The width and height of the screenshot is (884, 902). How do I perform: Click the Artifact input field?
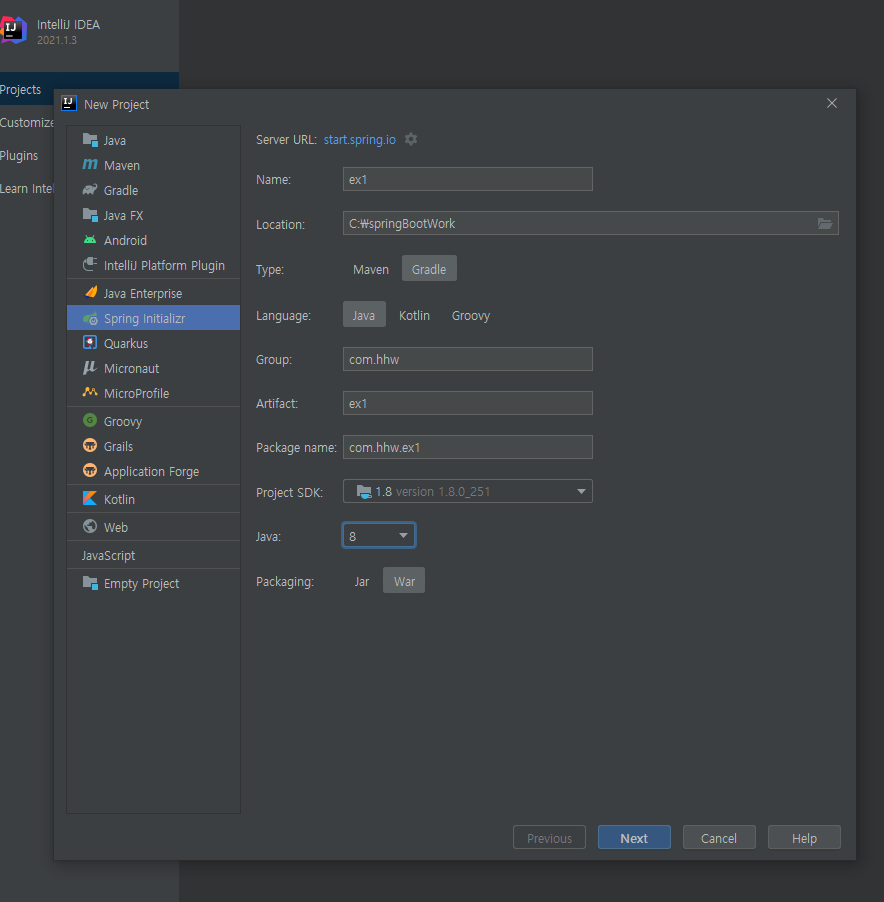point(468,403)
